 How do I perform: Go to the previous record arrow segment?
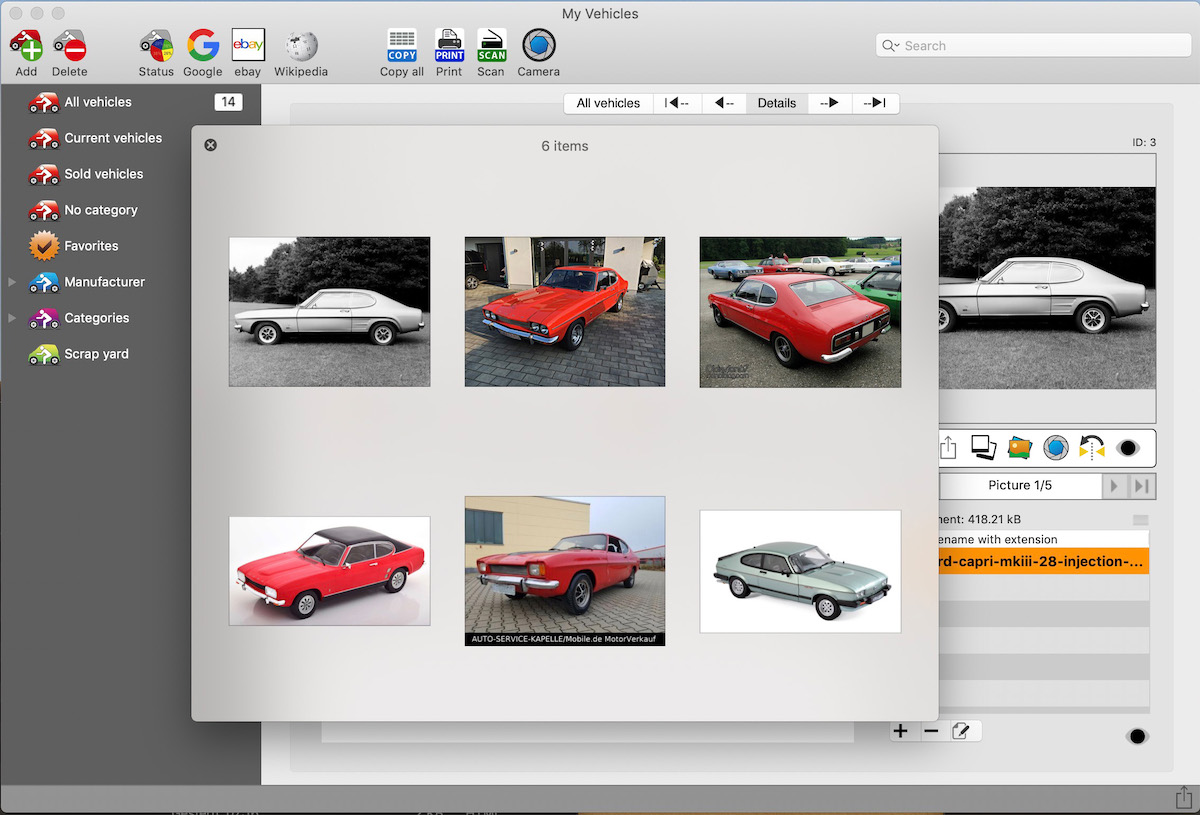724,103
